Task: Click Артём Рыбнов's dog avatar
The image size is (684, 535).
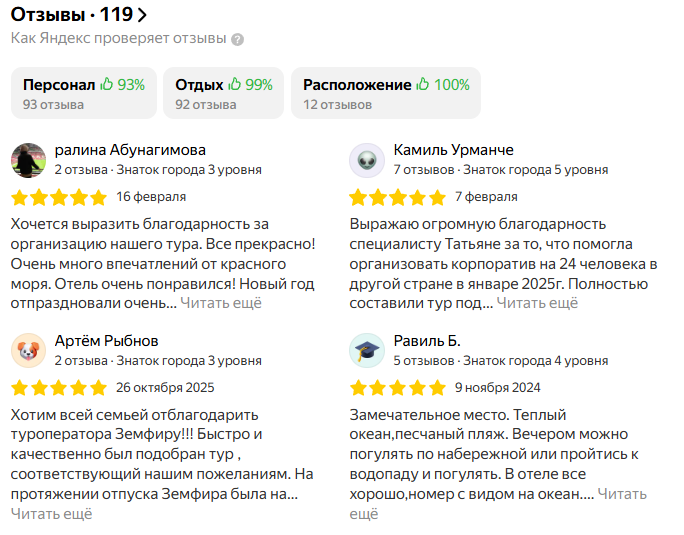Action: click(x=29, y=351)
